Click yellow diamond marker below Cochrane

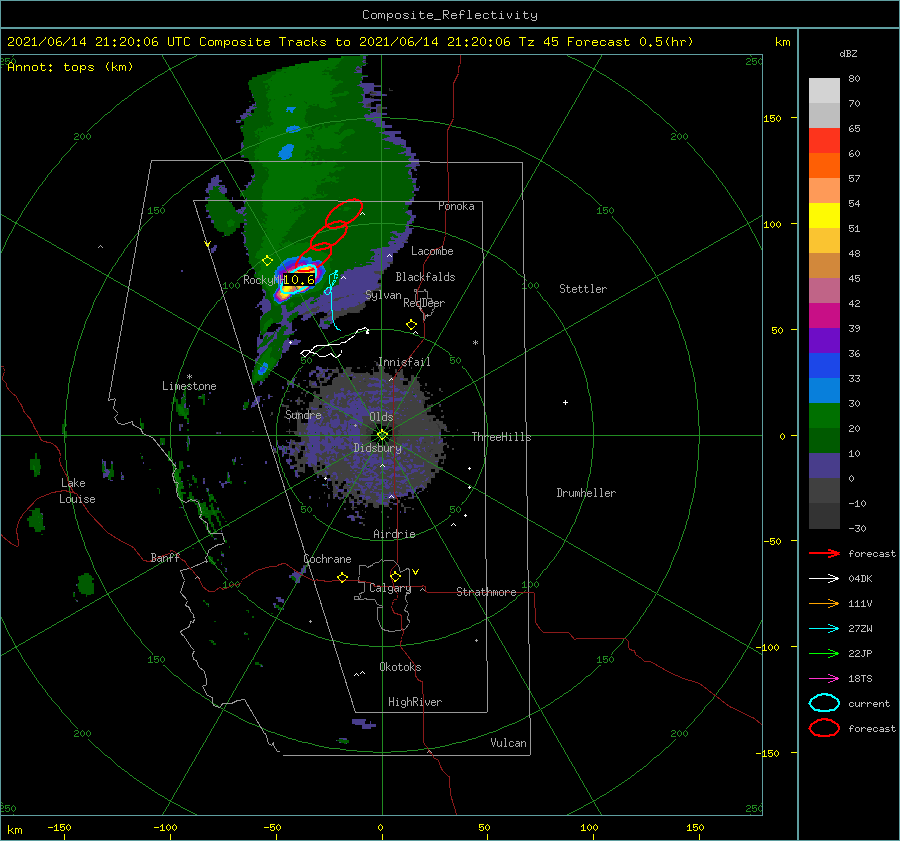point(342,577)
